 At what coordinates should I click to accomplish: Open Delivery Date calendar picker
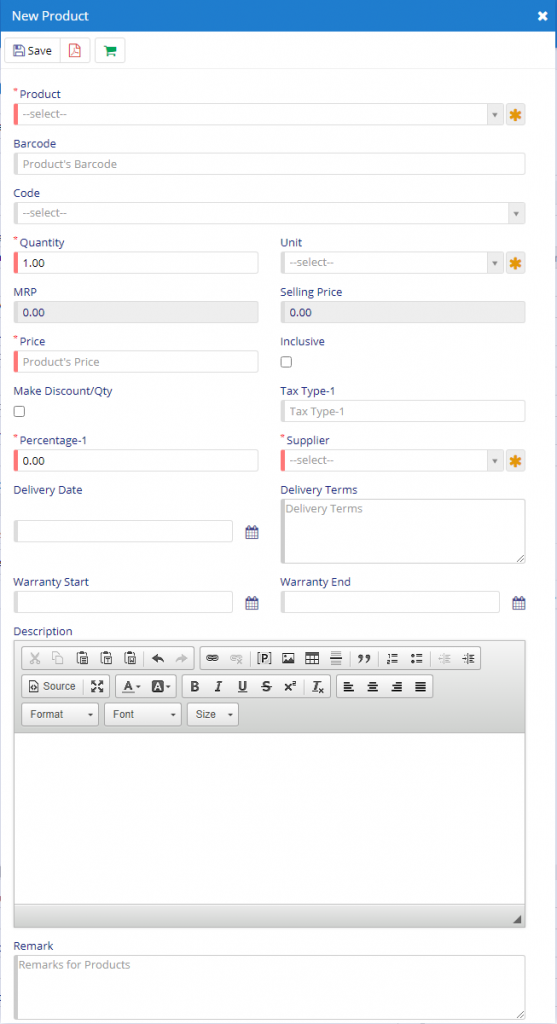coord(251,532)
